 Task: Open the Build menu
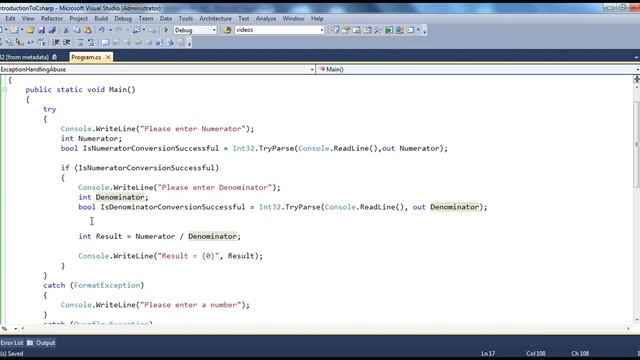101,19
